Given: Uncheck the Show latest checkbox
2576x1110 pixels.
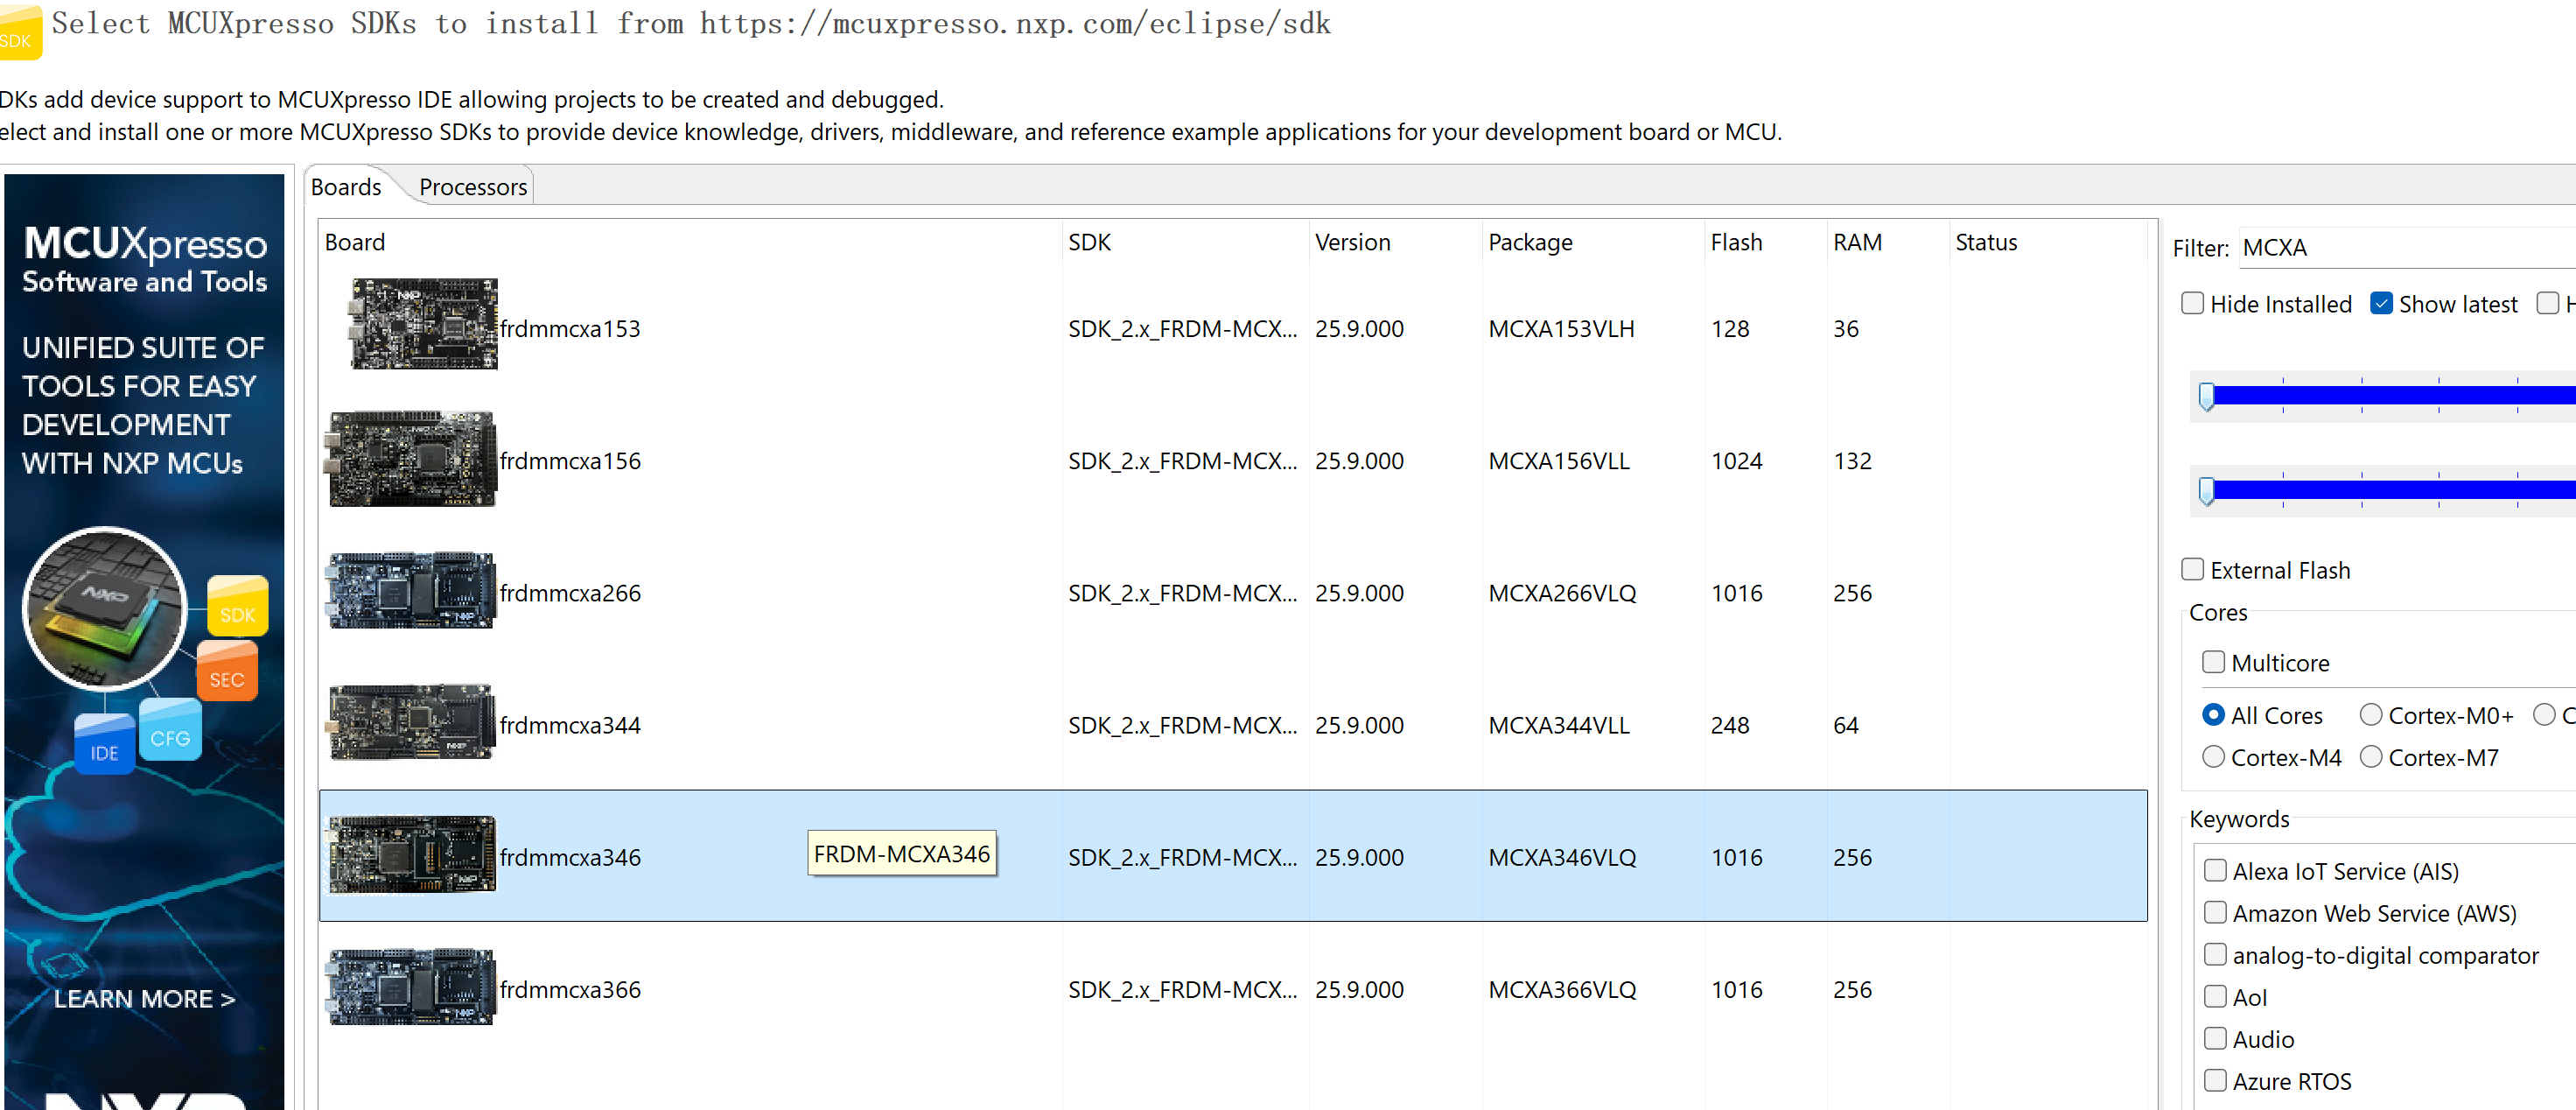Looking at the screenshot, I should tap(2381, 304).
